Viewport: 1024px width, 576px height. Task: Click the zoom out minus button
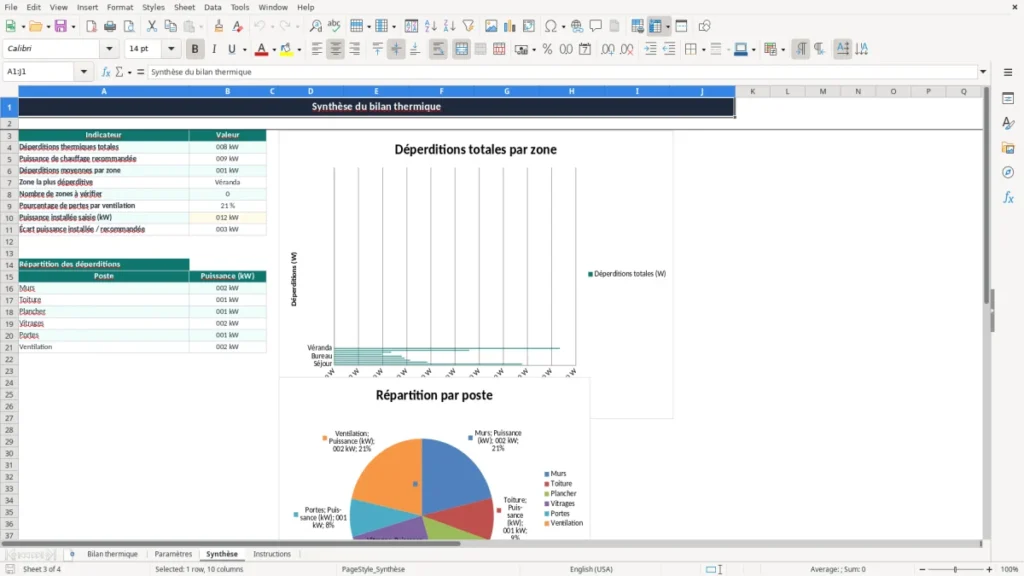coord(922,569)
